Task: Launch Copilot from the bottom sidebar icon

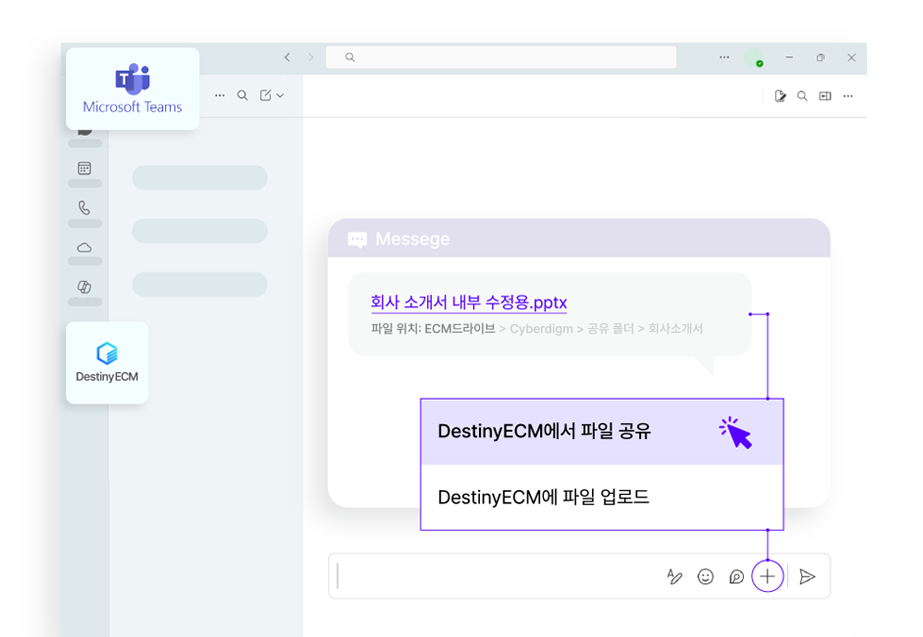Action: pyautogui.click(x=85, y=288)
